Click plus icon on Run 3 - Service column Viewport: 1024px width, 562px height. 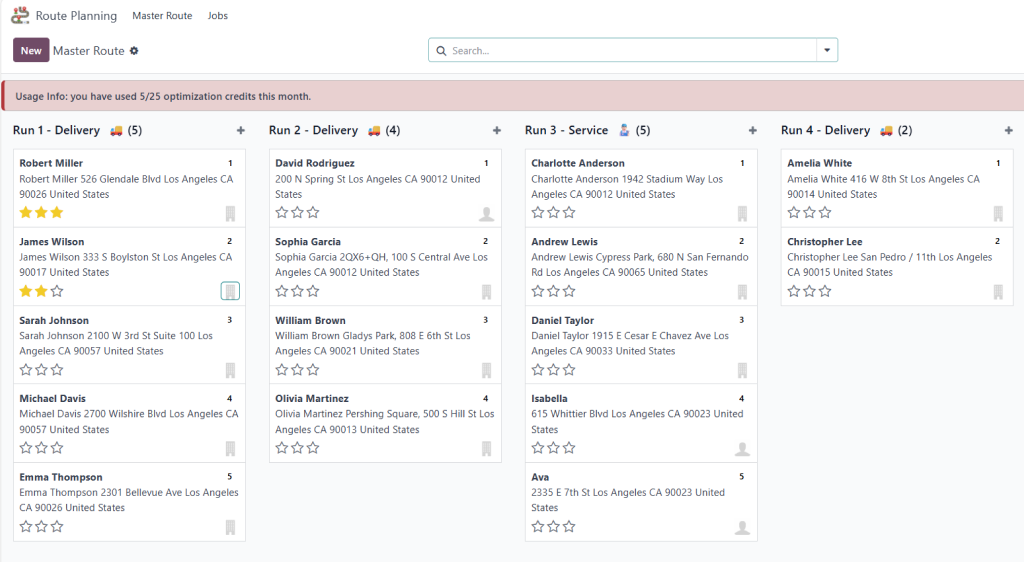point(753,131)
